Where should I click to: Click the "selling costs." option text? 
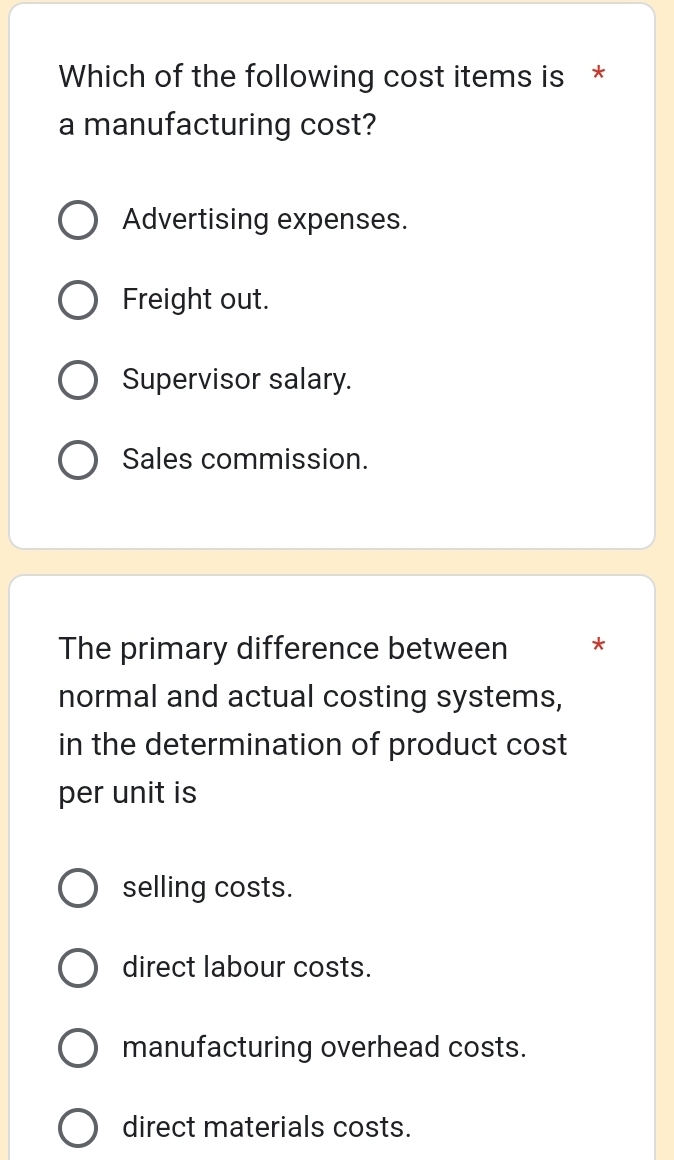pyautogui.click(x=208, y=888)
